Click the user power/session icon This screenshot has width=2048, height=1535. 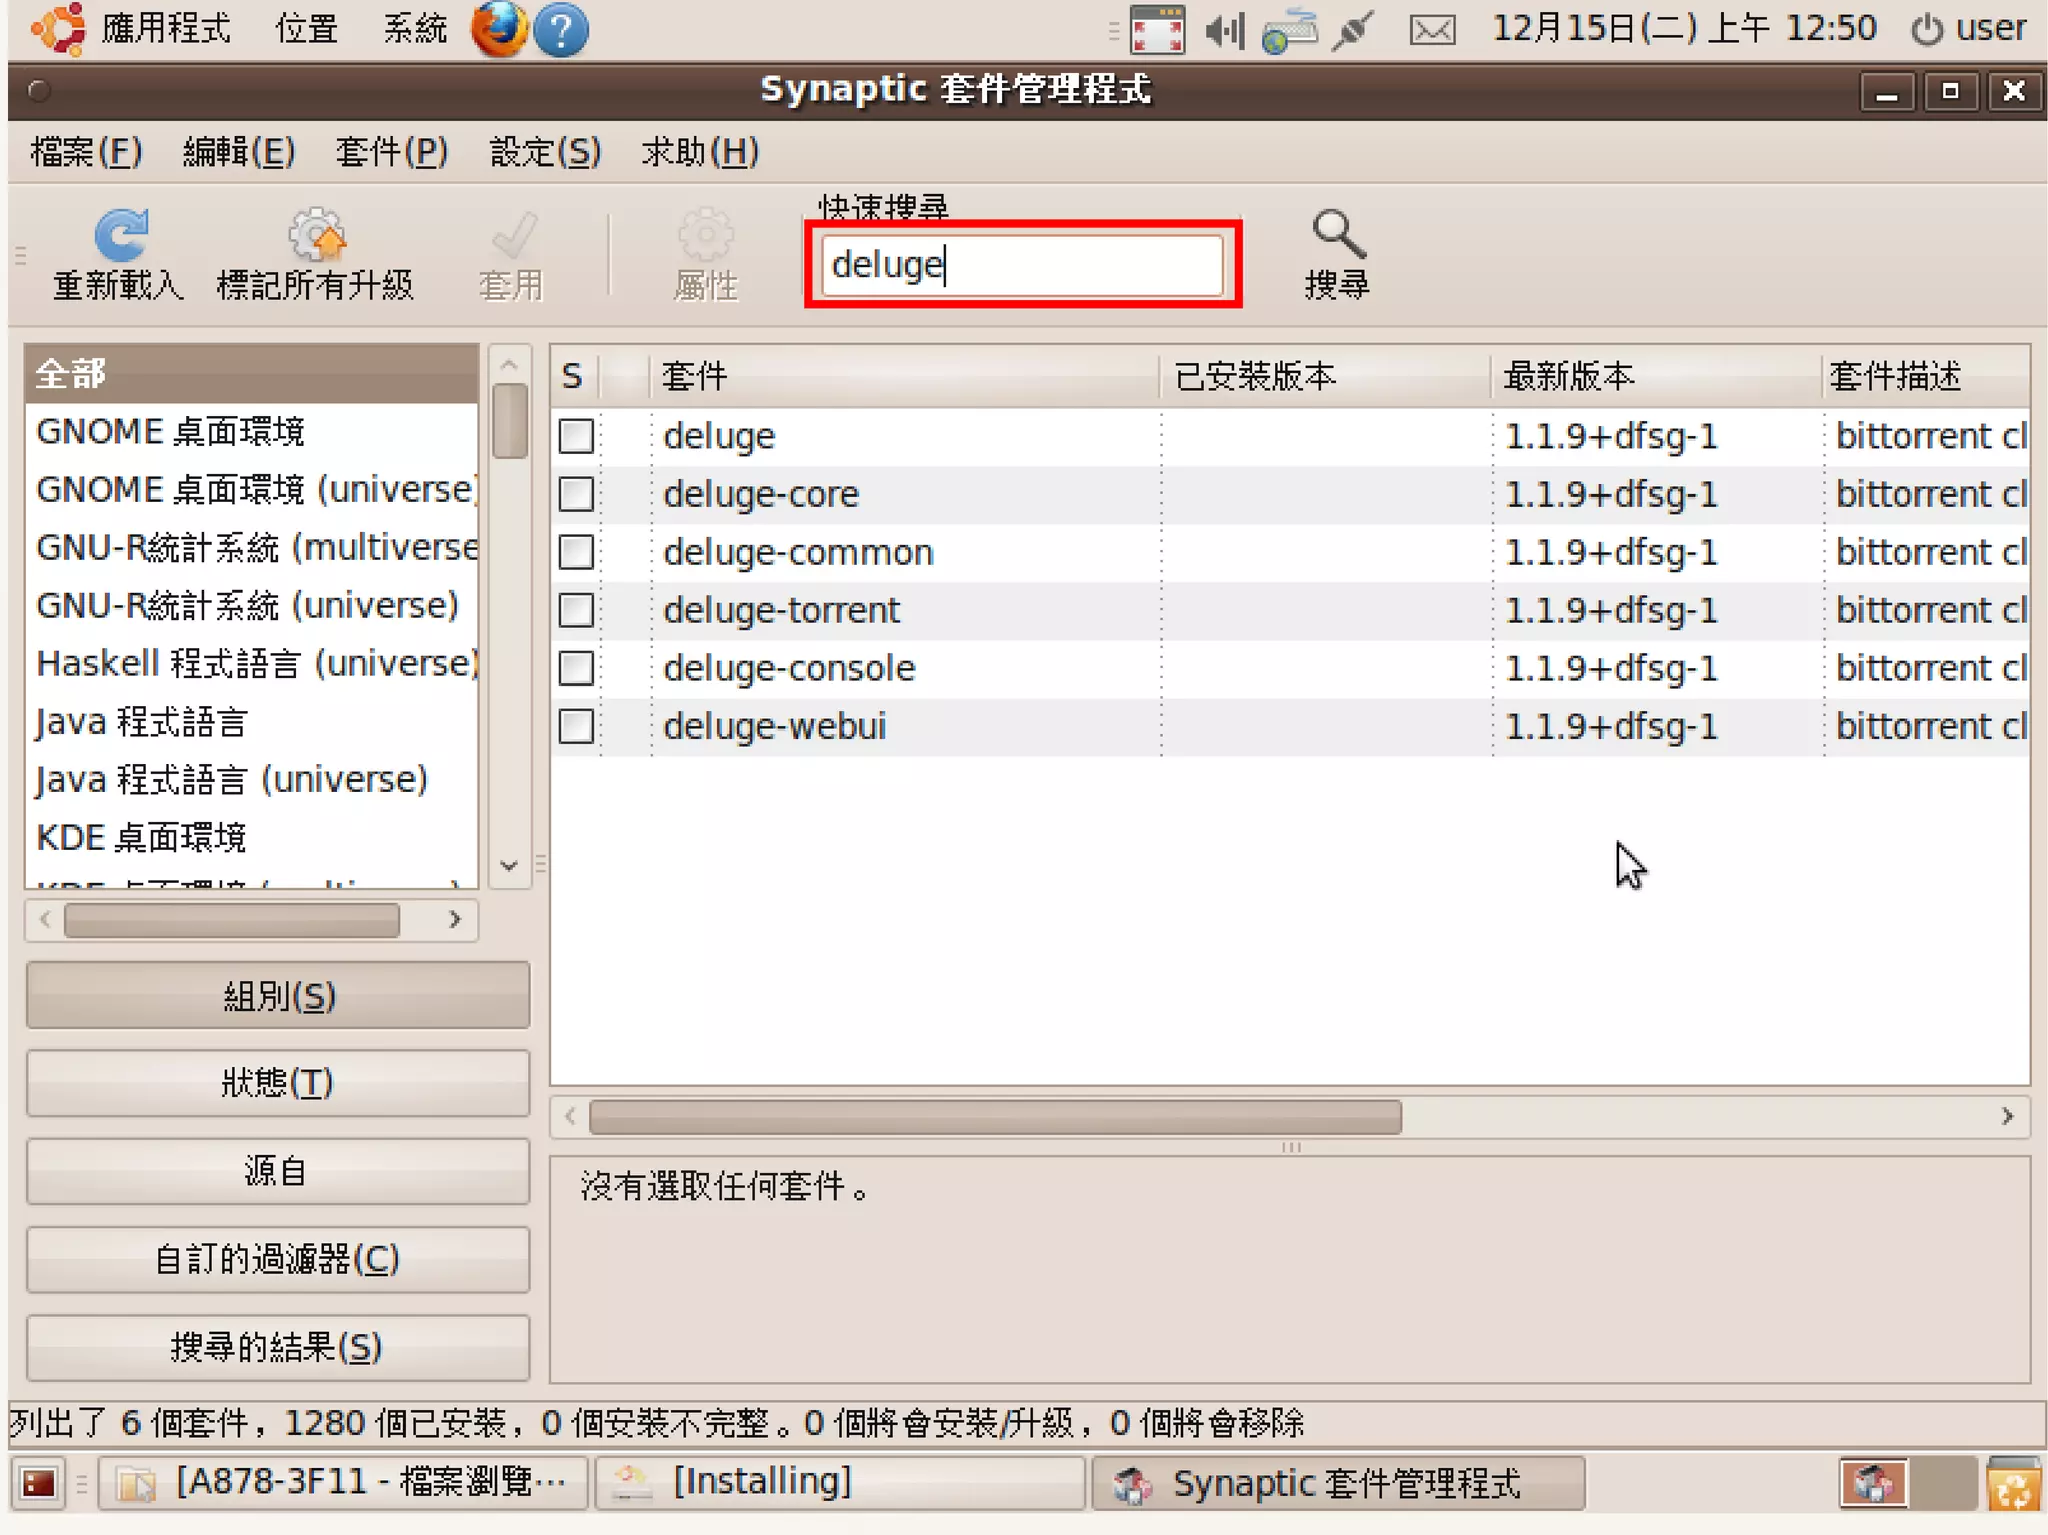[1926, 29]
